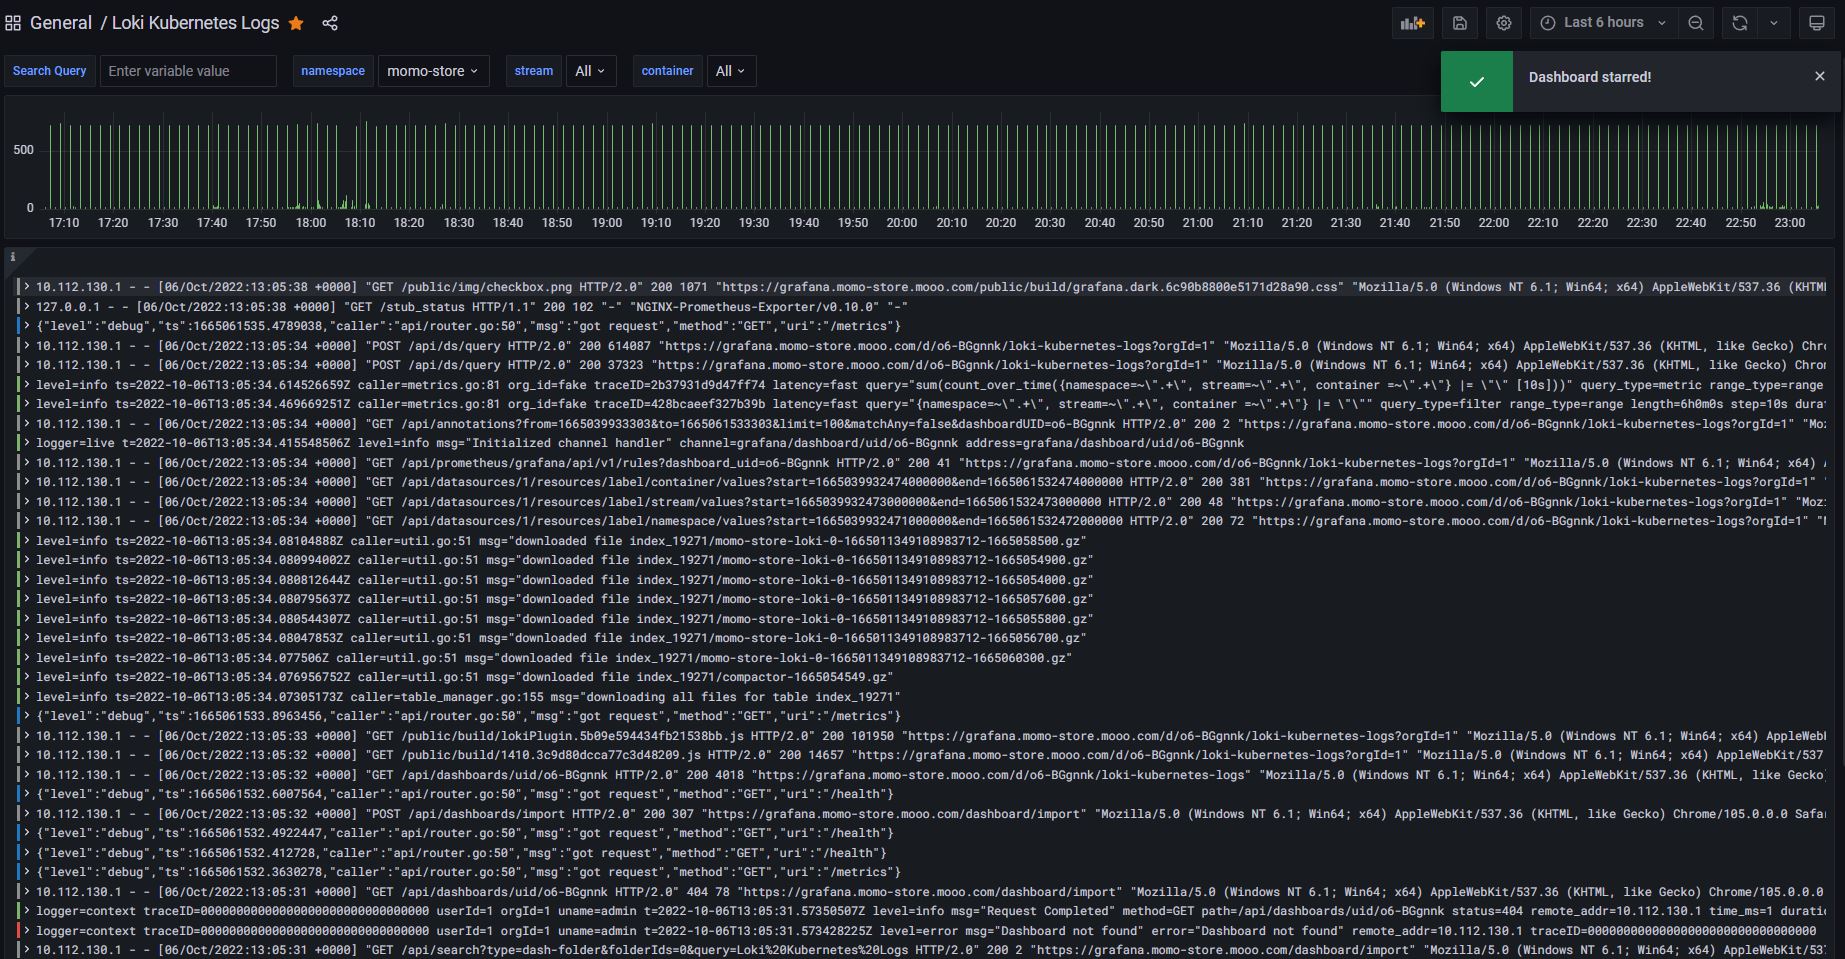The image size is (1845, 959).
Task: Open dashboard settings via the gear icon
Action: tap(1504, 22)
